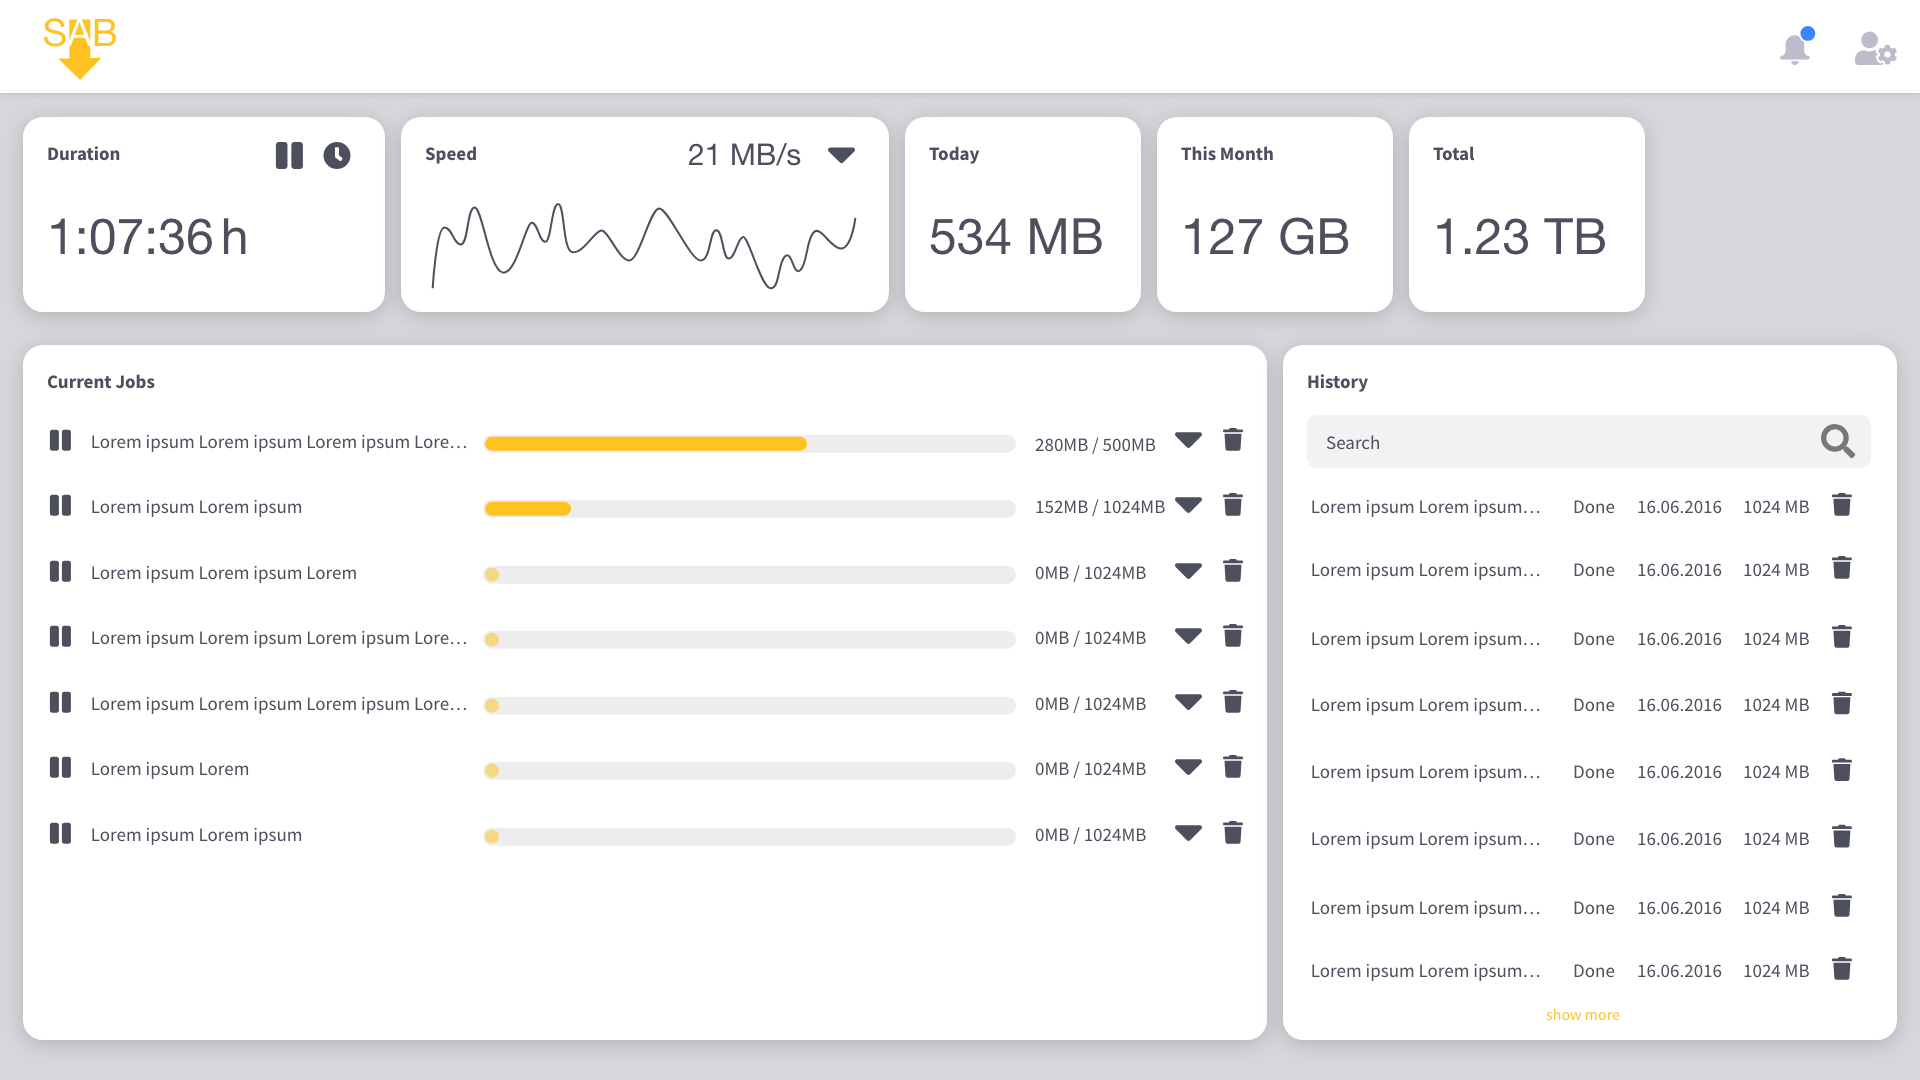Open the notifications bell
The width and height of the screenshot is (1920, 1080).
(x=1796, y=47)
